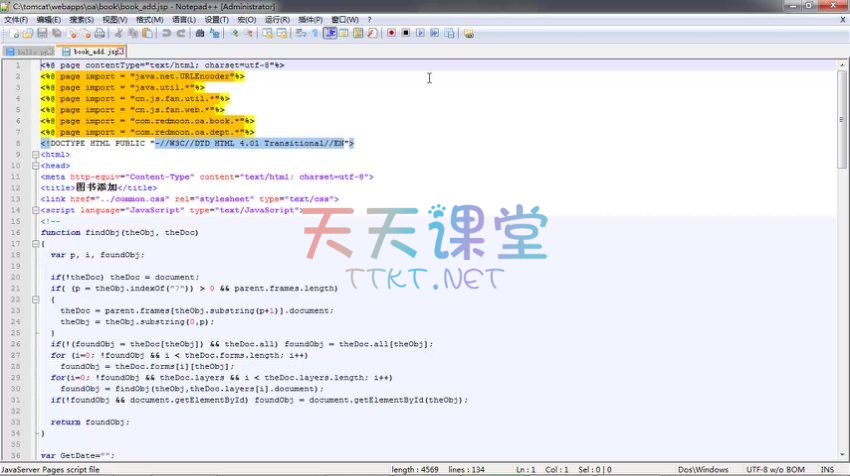Collapse the <html> fold marker in the margin
850x476 pixels.
point(36,155)
